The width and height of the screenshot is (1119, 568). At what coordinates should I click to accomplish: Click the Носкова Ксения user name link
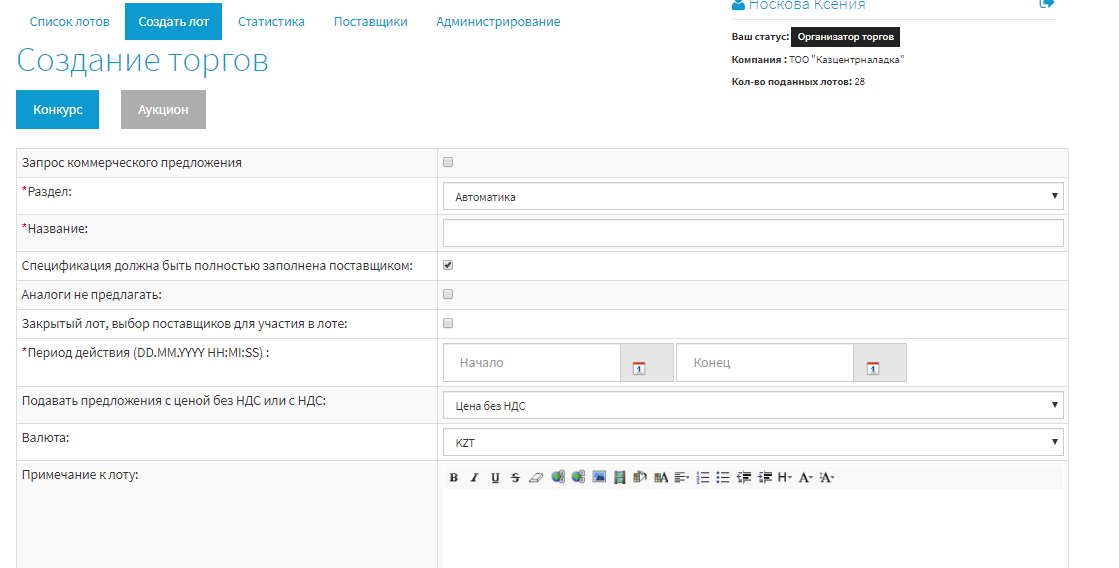(806, 5)
